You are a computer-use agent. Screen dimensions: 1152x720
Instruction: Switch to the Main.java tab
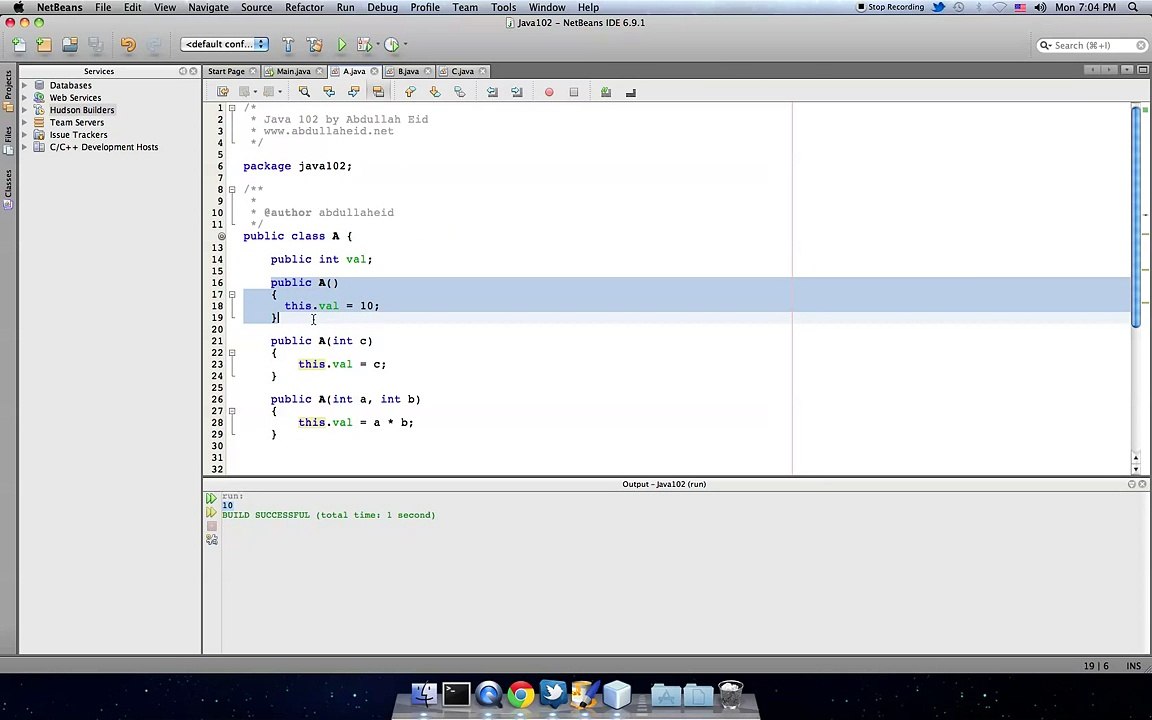pos(293,71)
